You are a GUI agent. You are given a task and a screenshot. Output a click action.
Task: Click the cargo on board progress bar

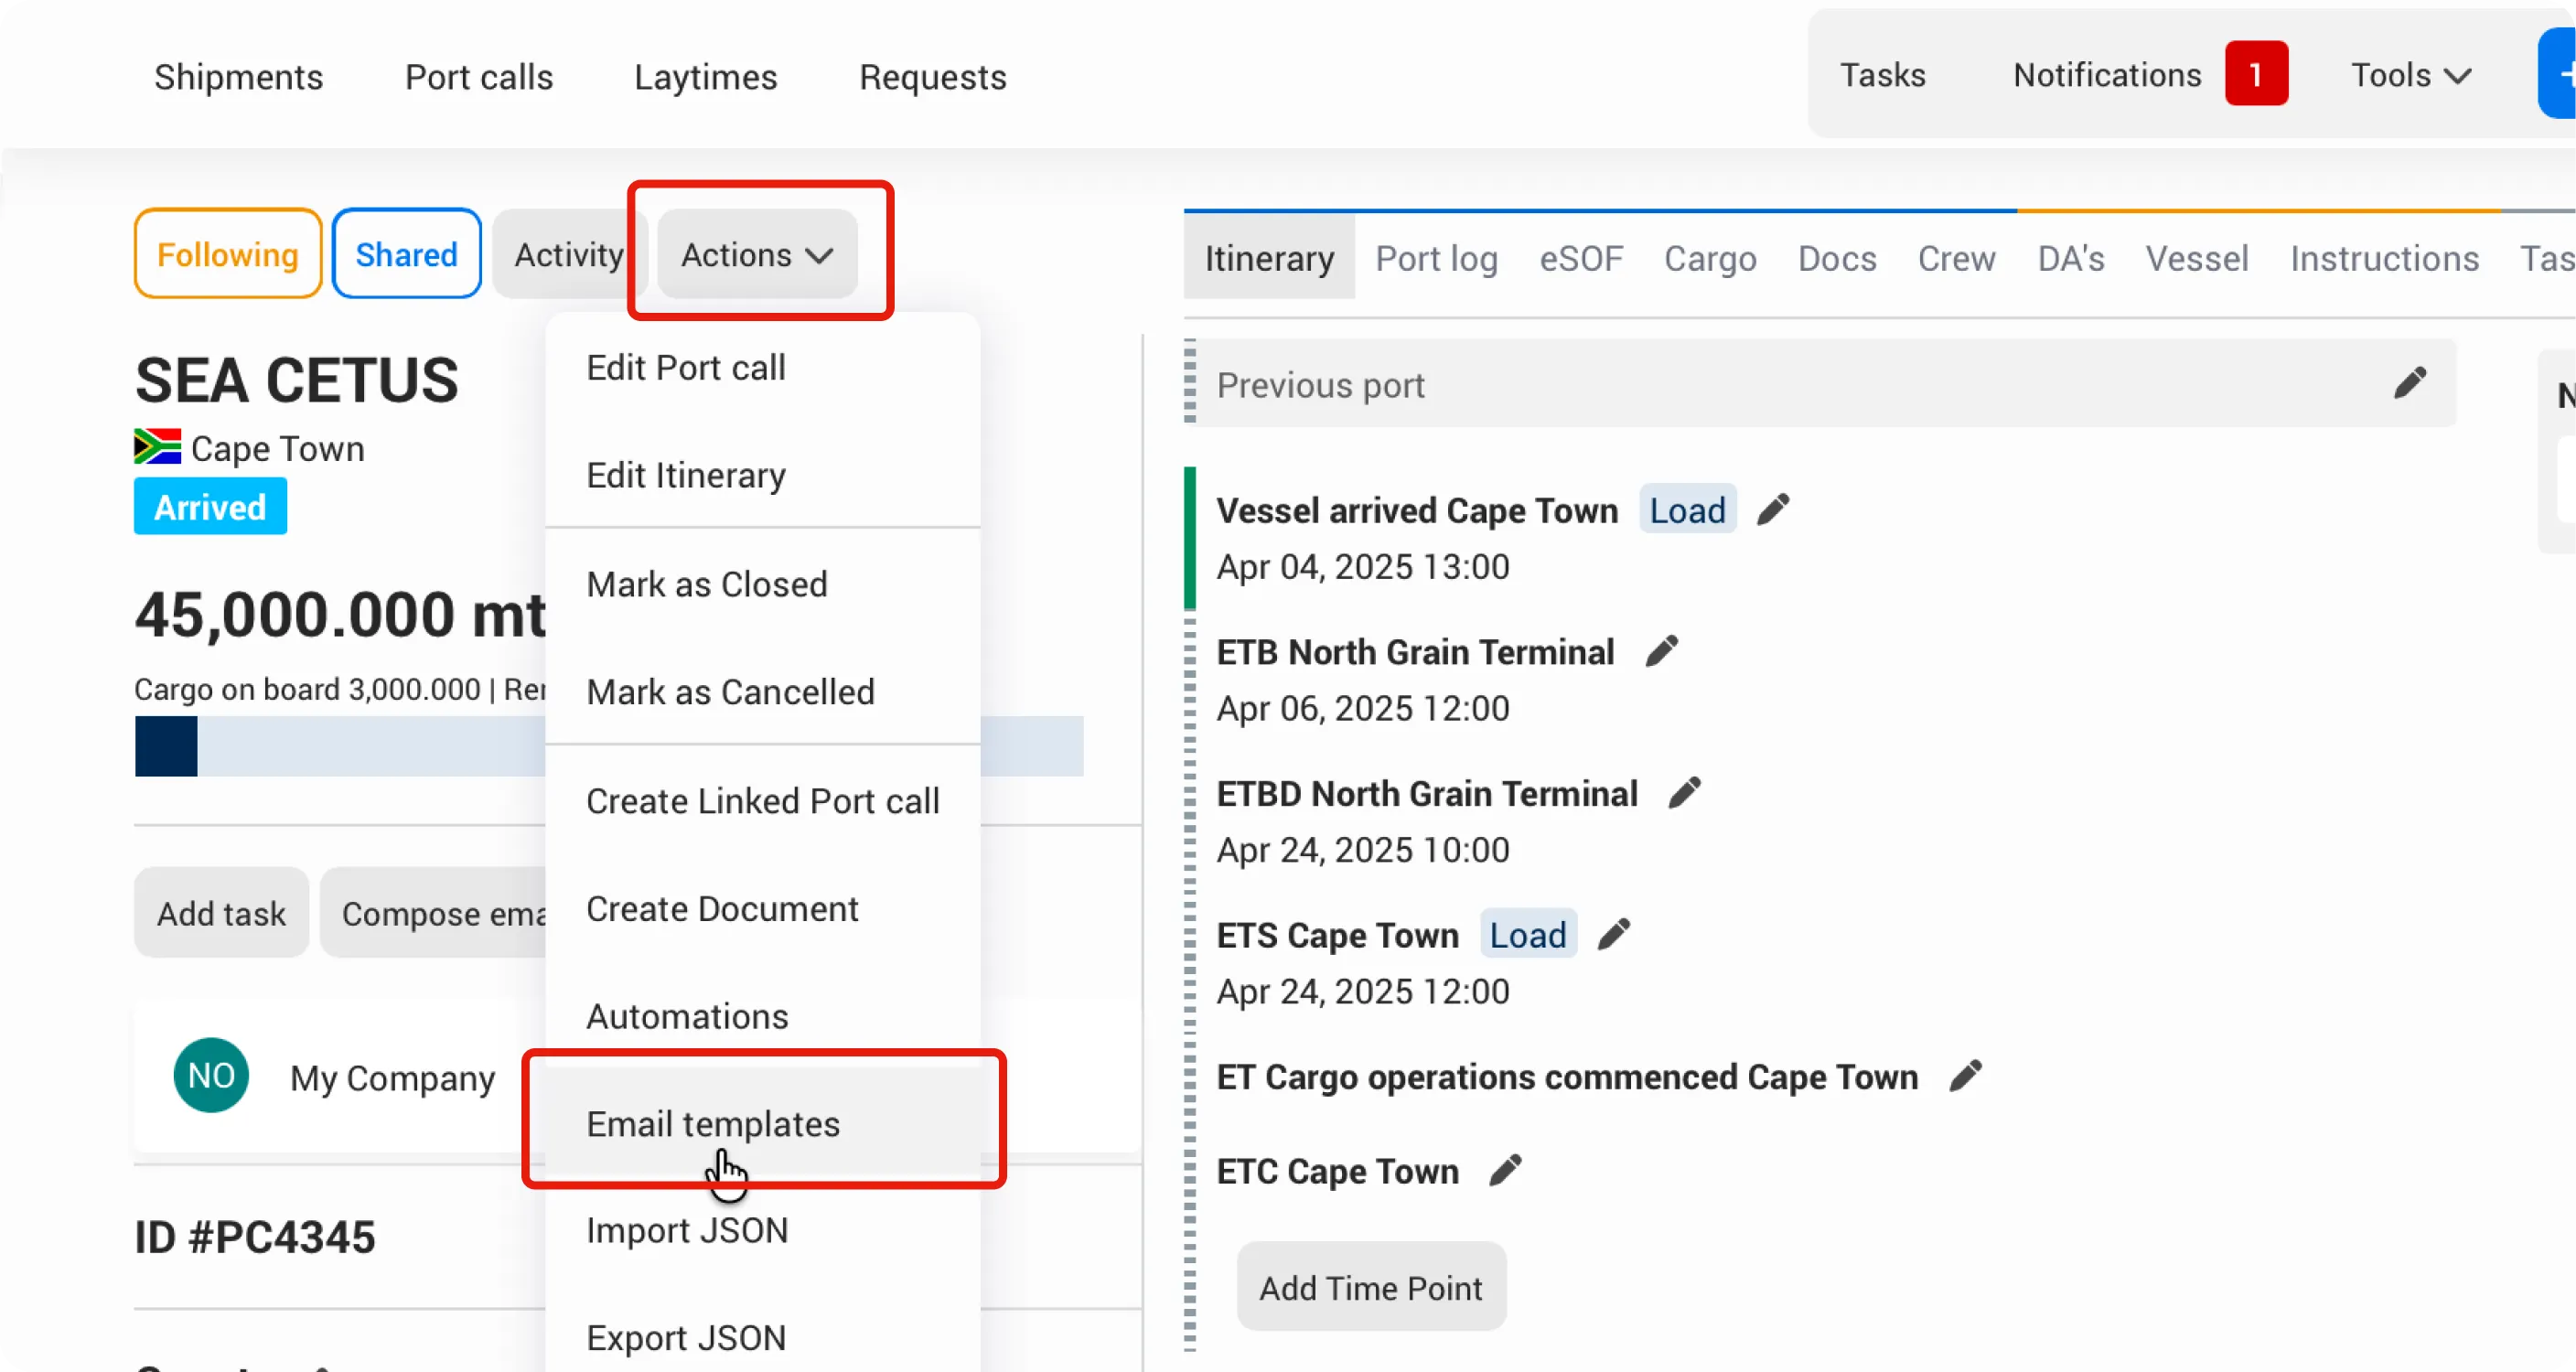[x=609, y=746]
